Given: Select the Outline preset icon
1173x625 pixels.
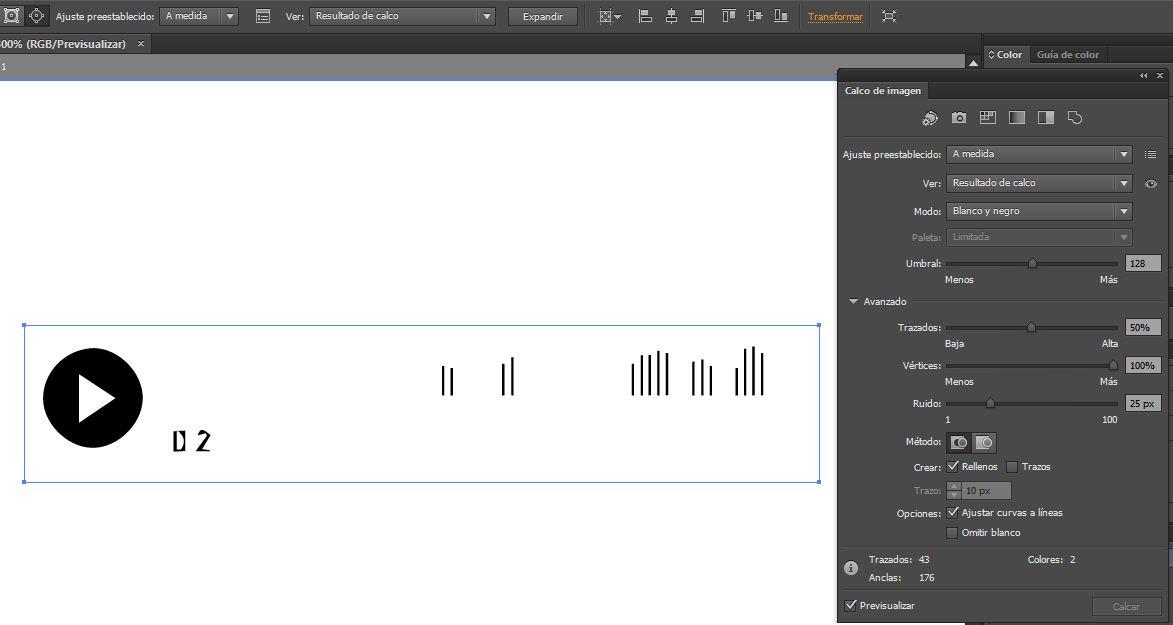Looking at the screenshot, I should pyautogui.click(x=1075, y=118).
